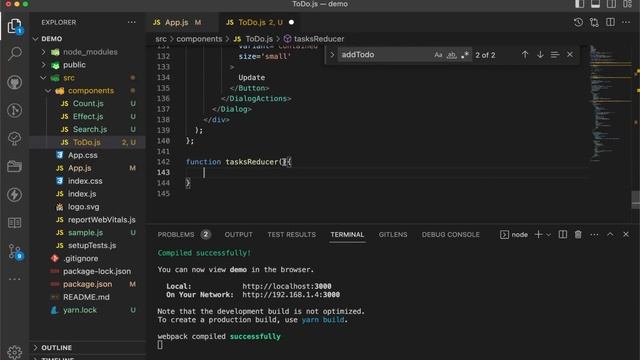Image resolution: width=640 pixels, height=360 pixels.
Task: Open the file timeline history icon
Action: [578, 22]
